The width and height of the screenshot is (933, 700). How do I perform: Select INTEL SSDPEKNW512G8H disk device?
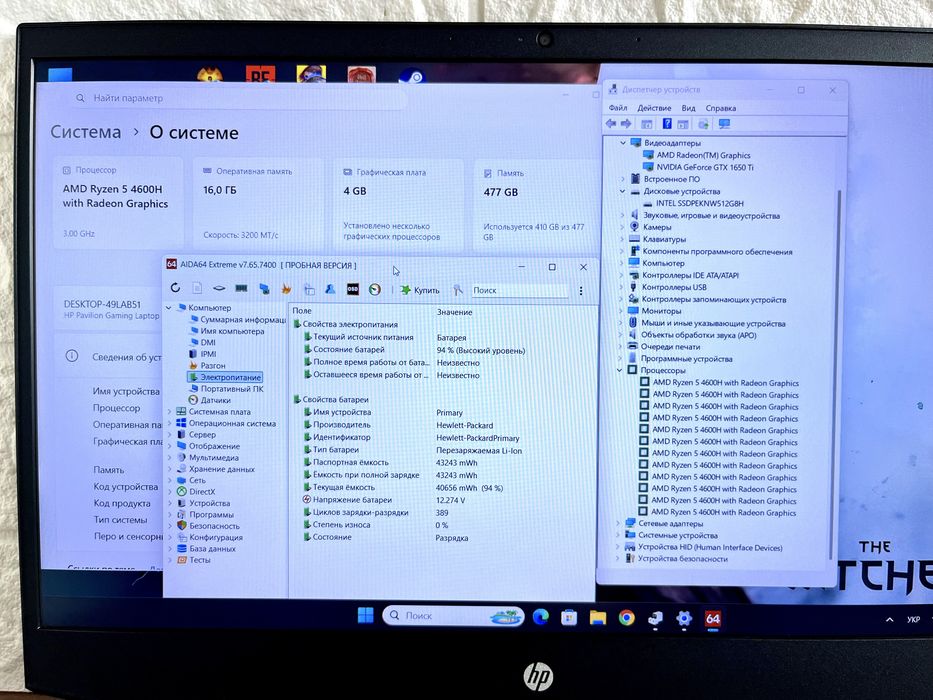693,203
